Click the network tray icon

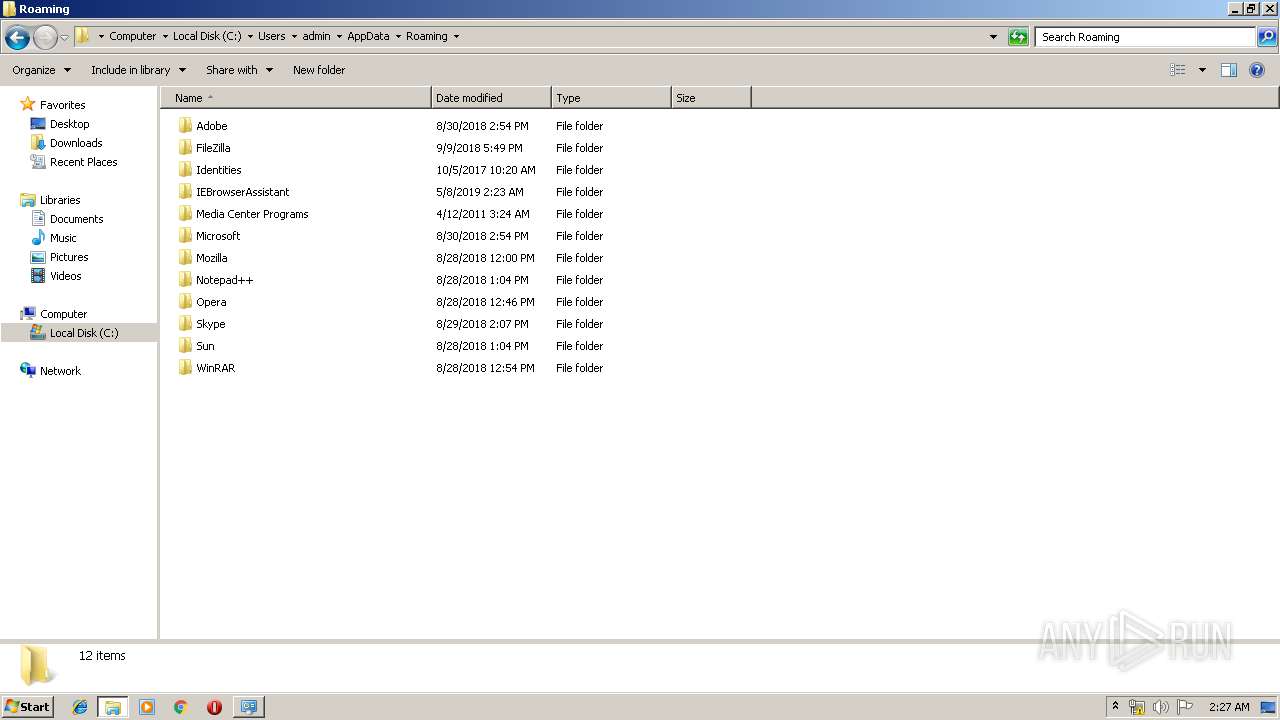click(1137, 707)
